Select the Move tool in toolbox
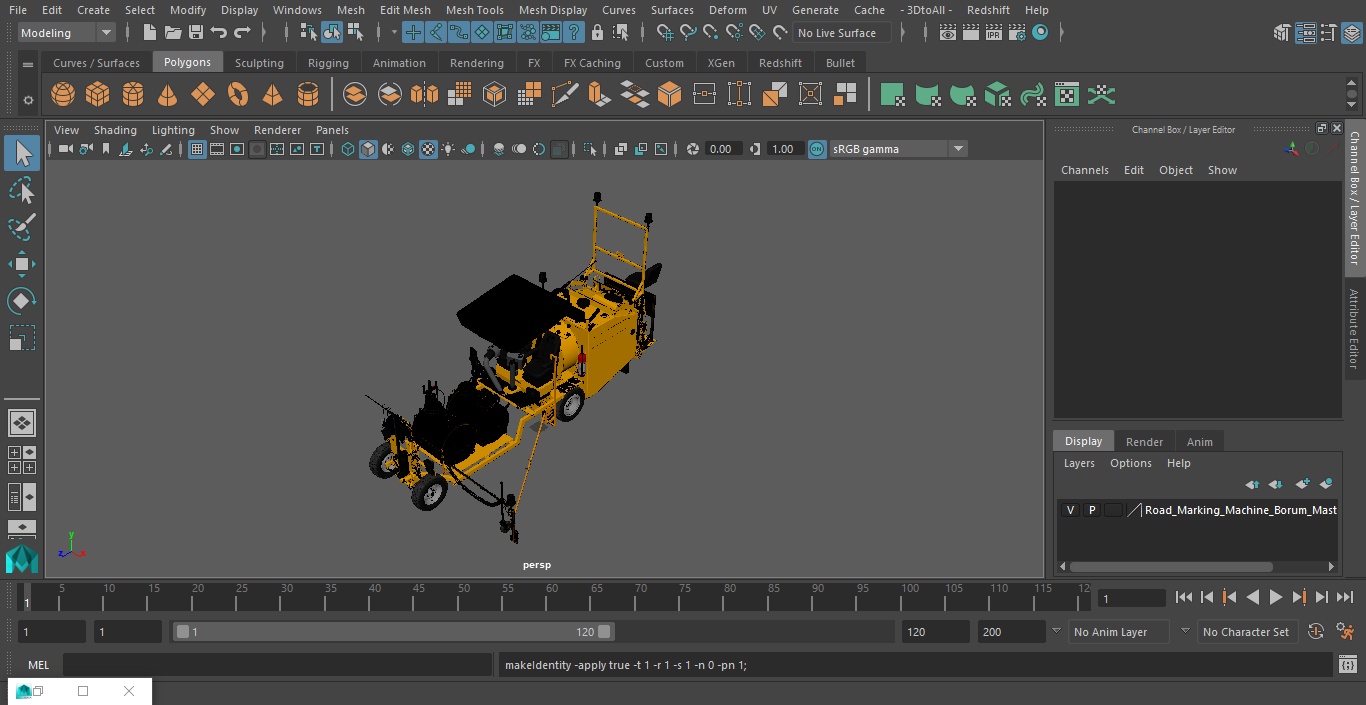The height and width of the screenshot is (705, 1366). pos(21,264)
